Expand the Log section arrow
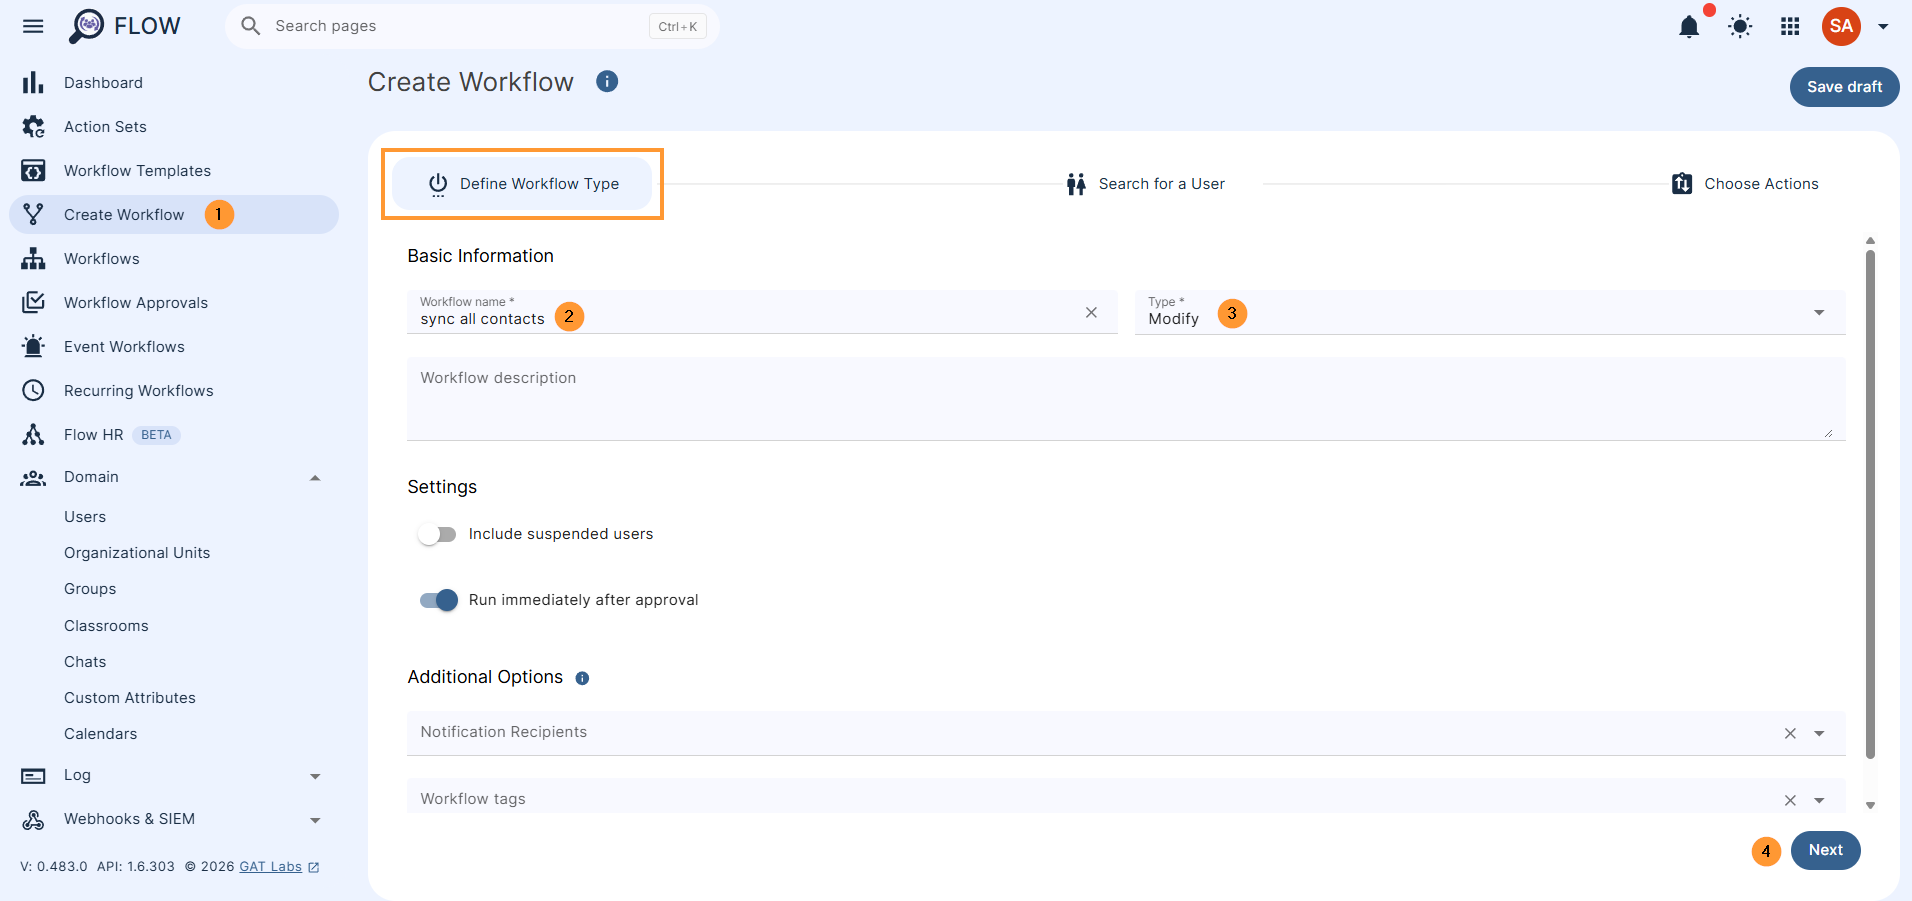 click(315, 777)
